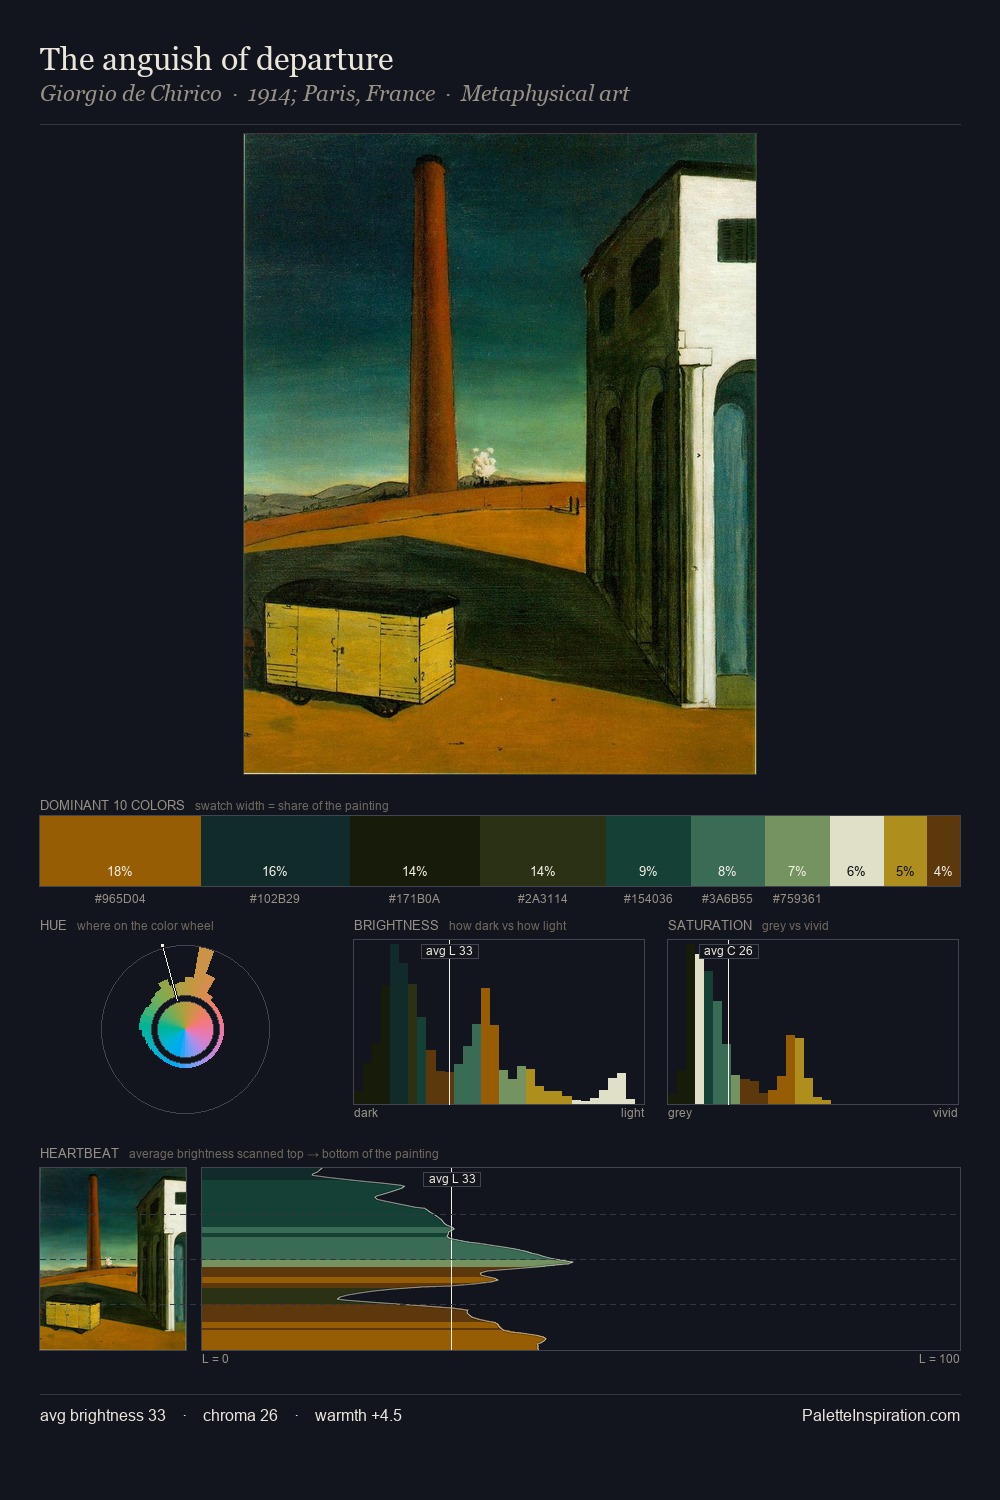Pick the 9% deep green swatch
The image size is (1000, 1500).
click(x=648, y=851)
